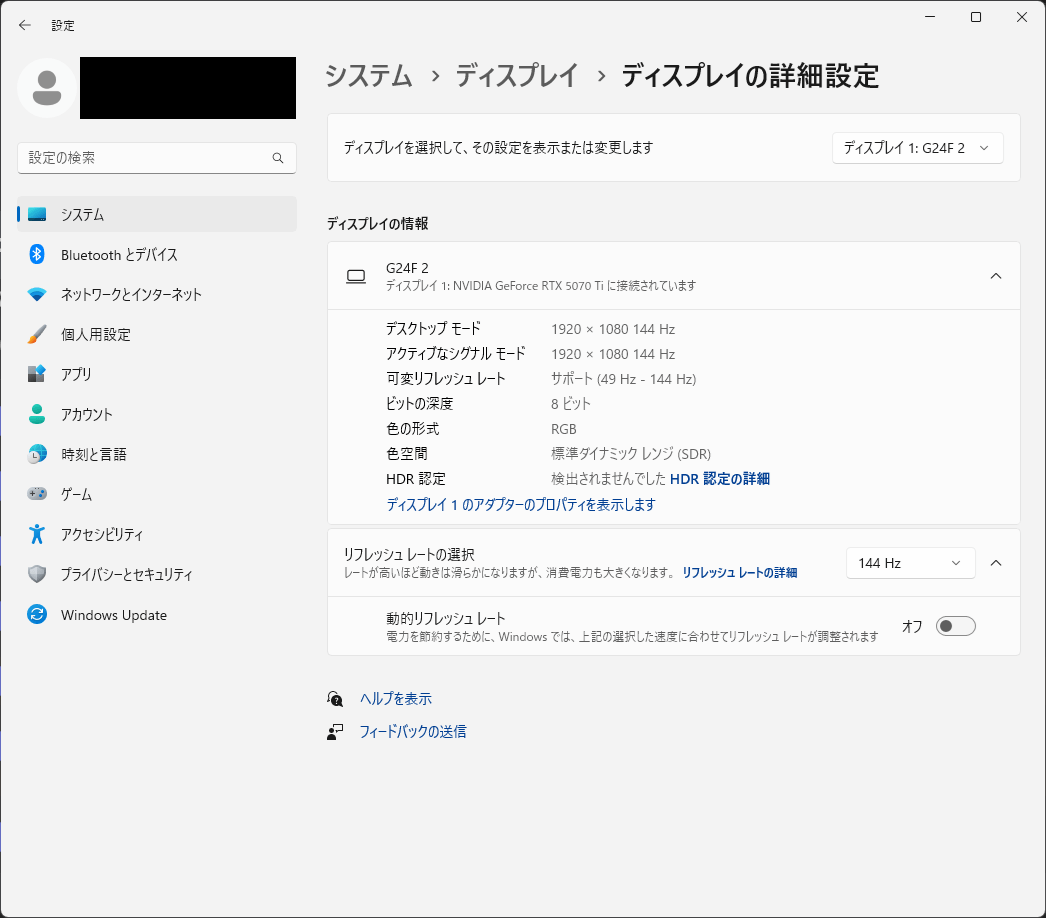
Task: Go to アクセシビリティ settings
Action: tap(157, 534)
